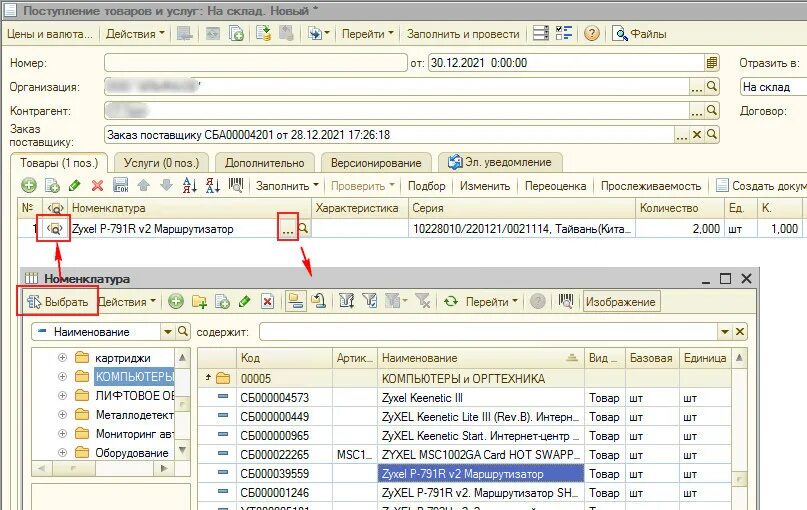Clear Заказ поставщику field with X
Screen dimensions: 807x510
click(x=697, y=135)
